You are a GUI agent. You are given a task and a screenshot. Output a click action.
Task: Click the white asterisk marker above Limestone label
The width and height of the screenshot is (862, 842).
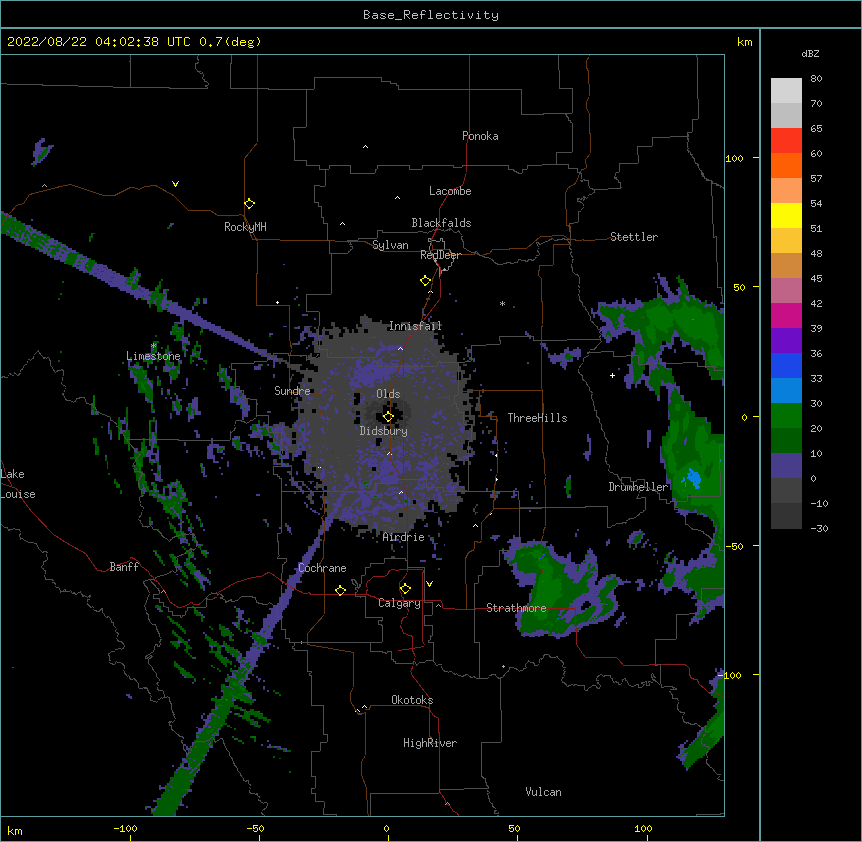click(x=153, y=346)
